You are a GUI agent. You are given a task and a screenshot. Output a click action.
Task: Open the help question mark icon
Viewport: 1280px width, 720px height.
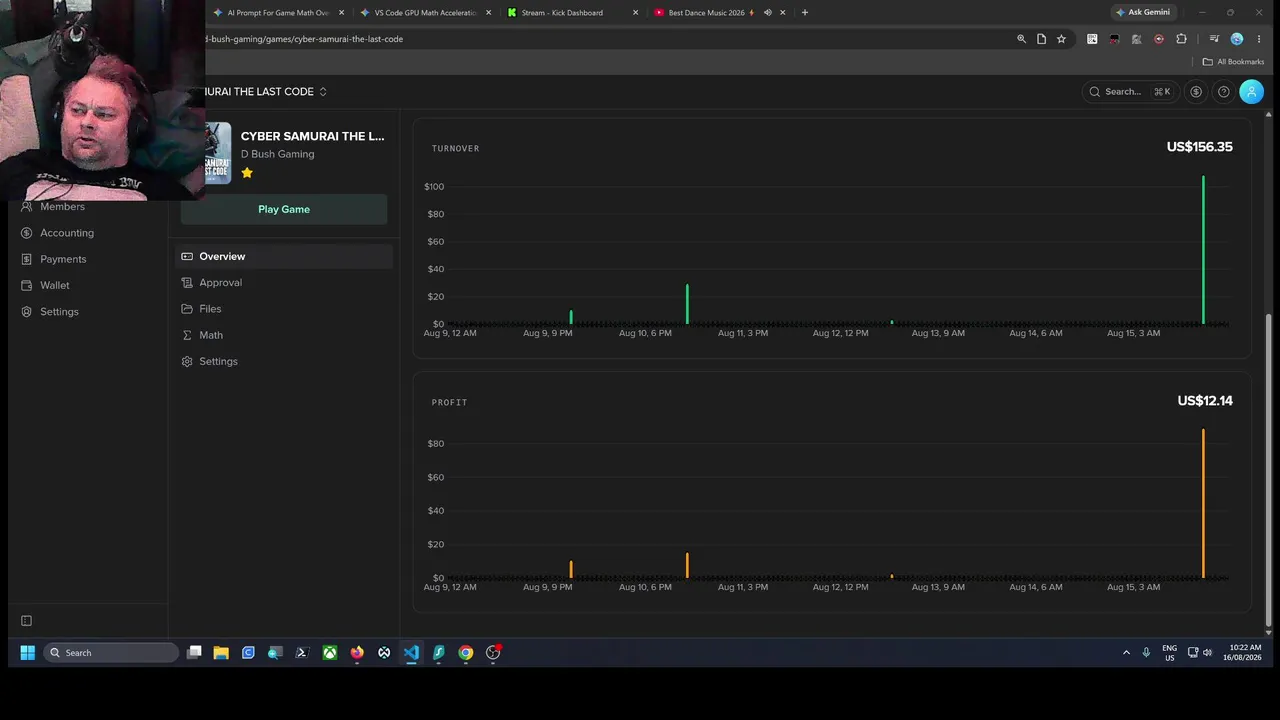1223,92
